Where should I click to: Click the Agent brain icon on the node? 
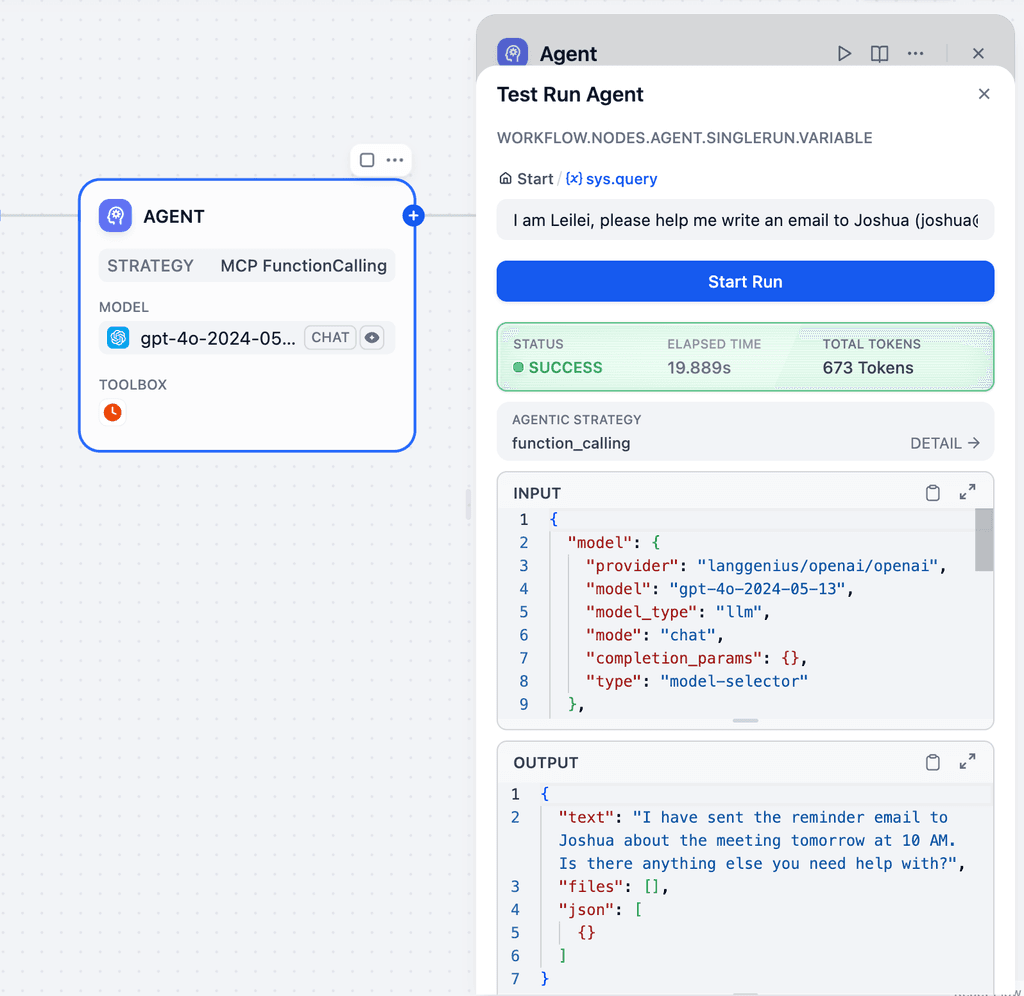click(115, 216)
